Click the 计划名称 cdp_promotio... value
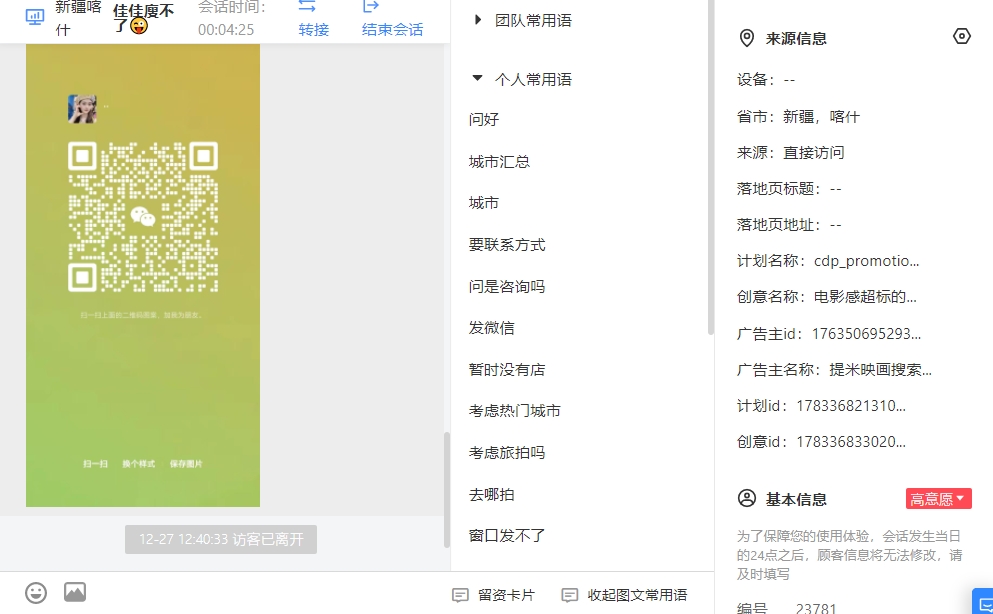Viewport: 993px width, 614px height. [866, 261]
